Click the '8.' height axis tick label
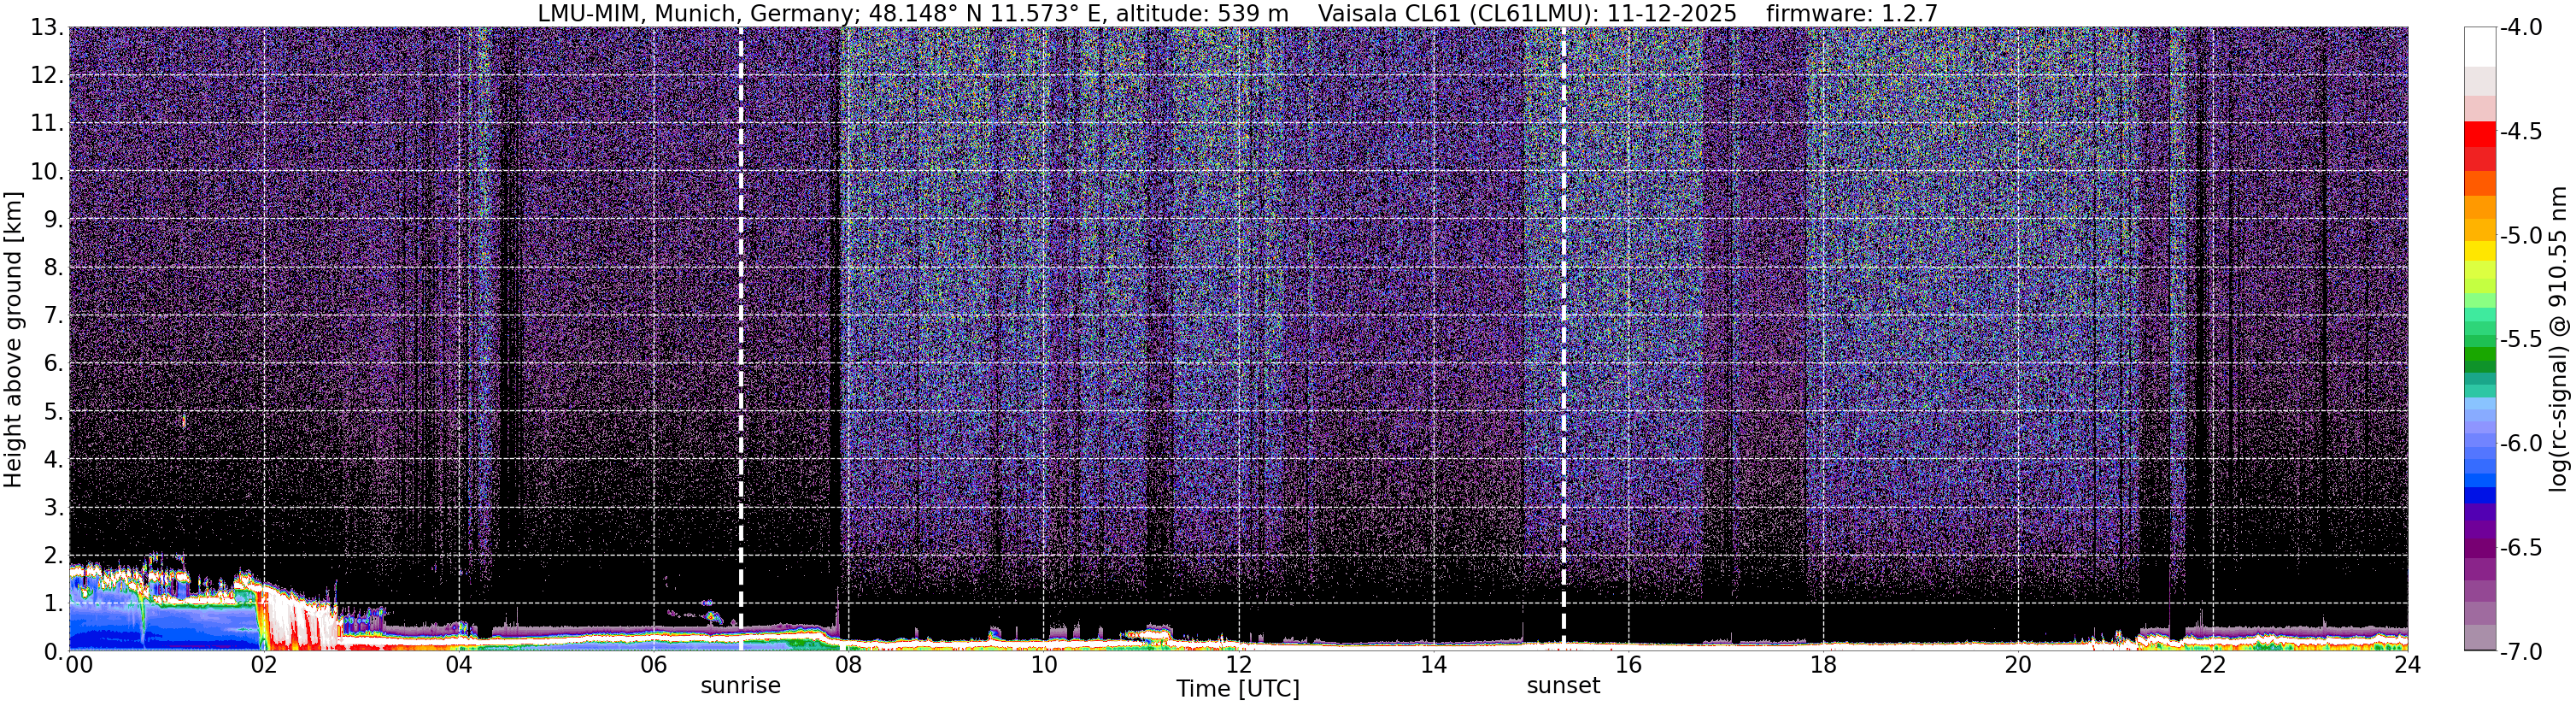Screen dimensions: 2576x706 (53, 267)
